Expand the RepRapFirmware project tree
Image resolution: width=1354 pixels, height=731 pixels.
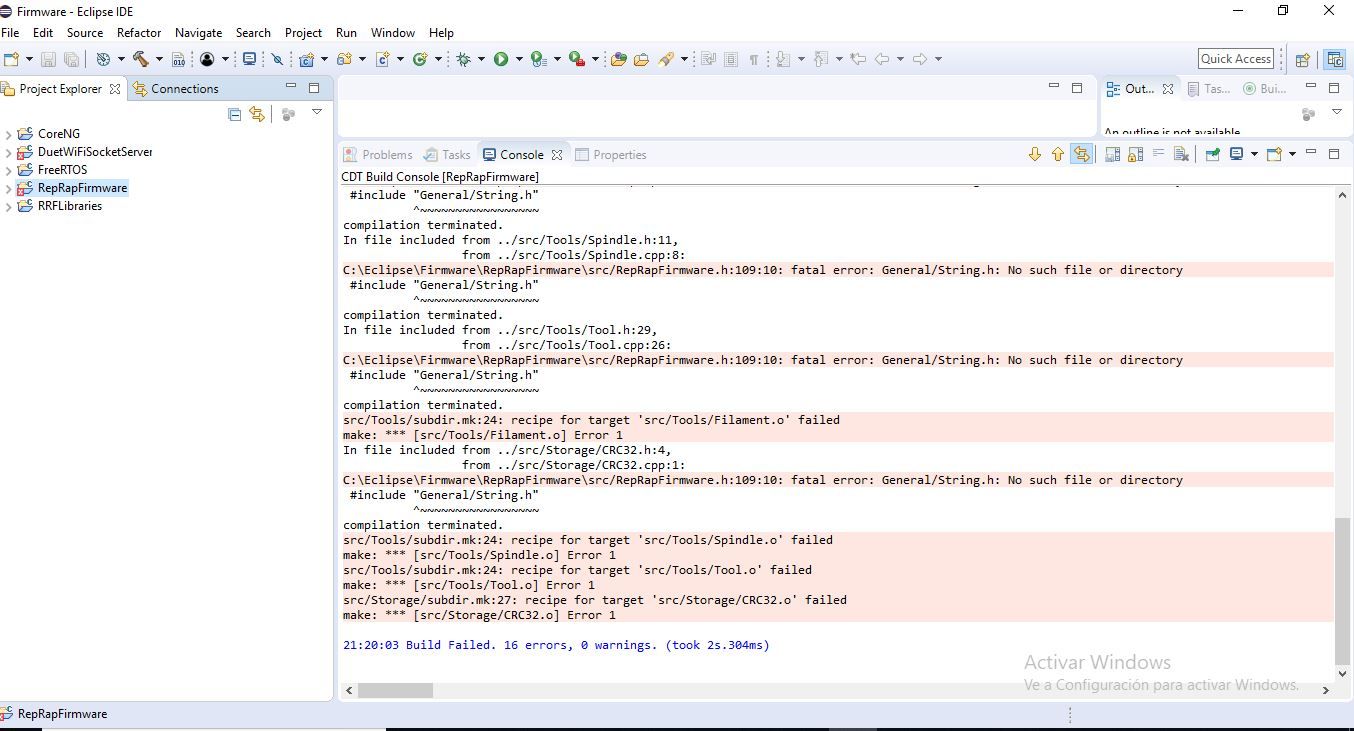click(x=9, y=188)
